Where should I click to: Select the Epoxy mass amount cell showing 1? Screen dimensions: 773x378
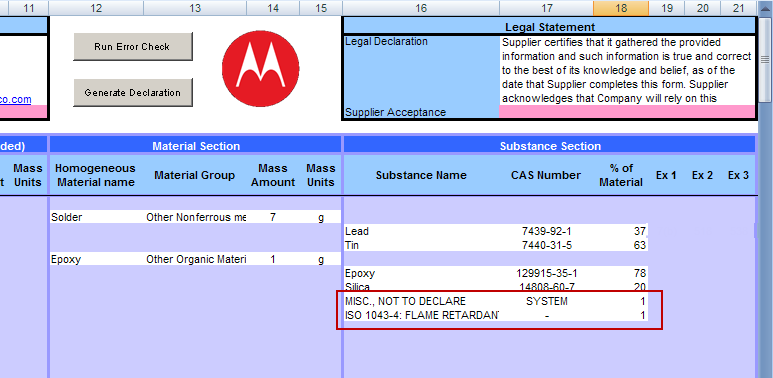[x=273, y=259]
